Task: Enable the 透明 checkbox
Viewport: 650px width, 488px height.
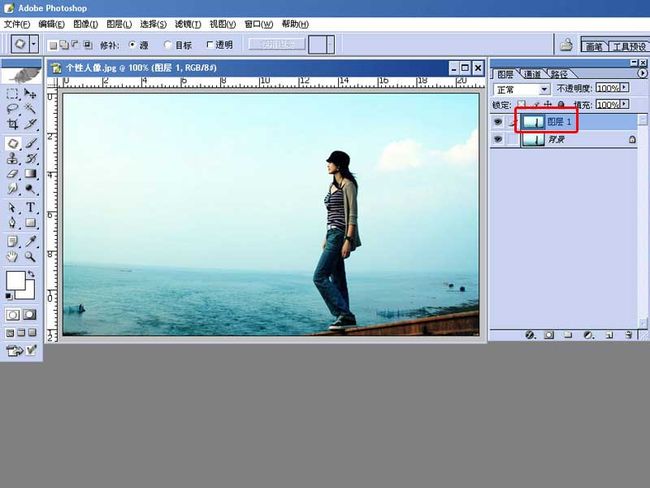Action: pos(209,44)
